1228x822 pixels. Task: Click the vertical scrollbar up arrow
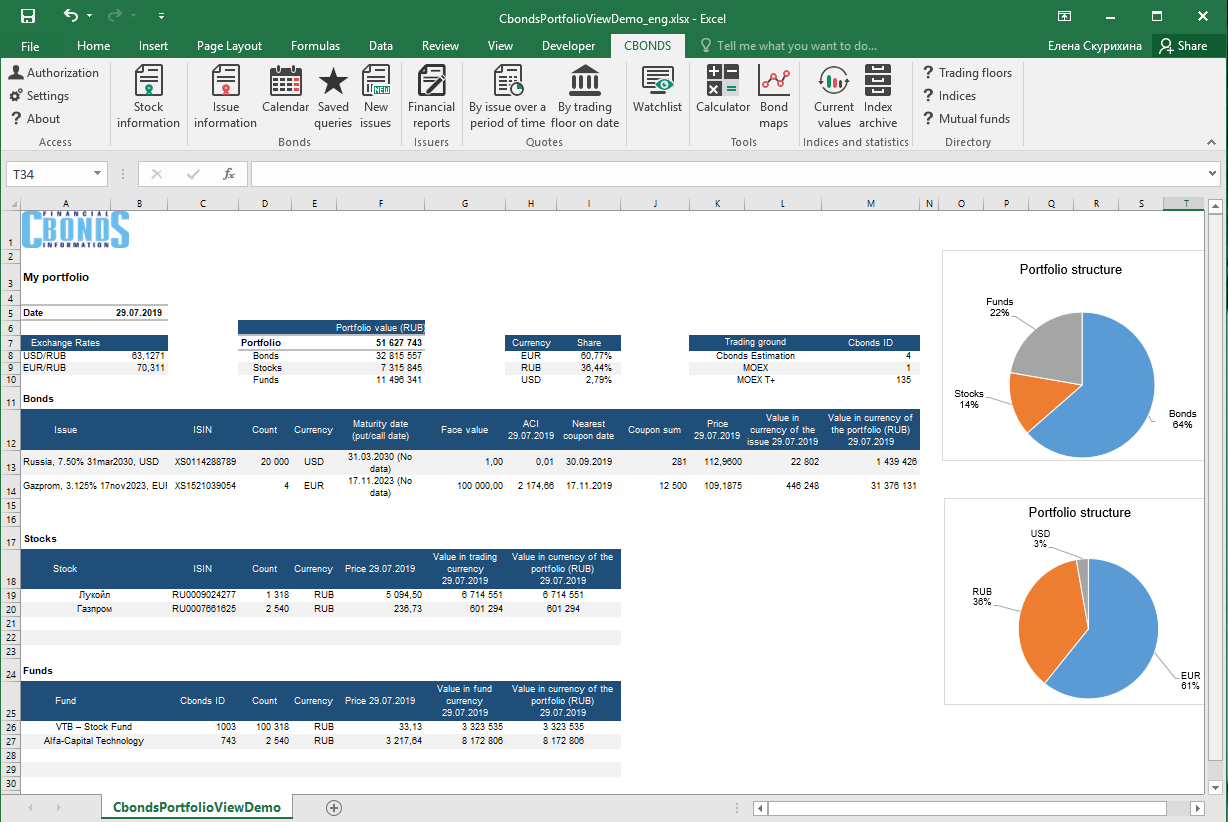coord(1216,205)
